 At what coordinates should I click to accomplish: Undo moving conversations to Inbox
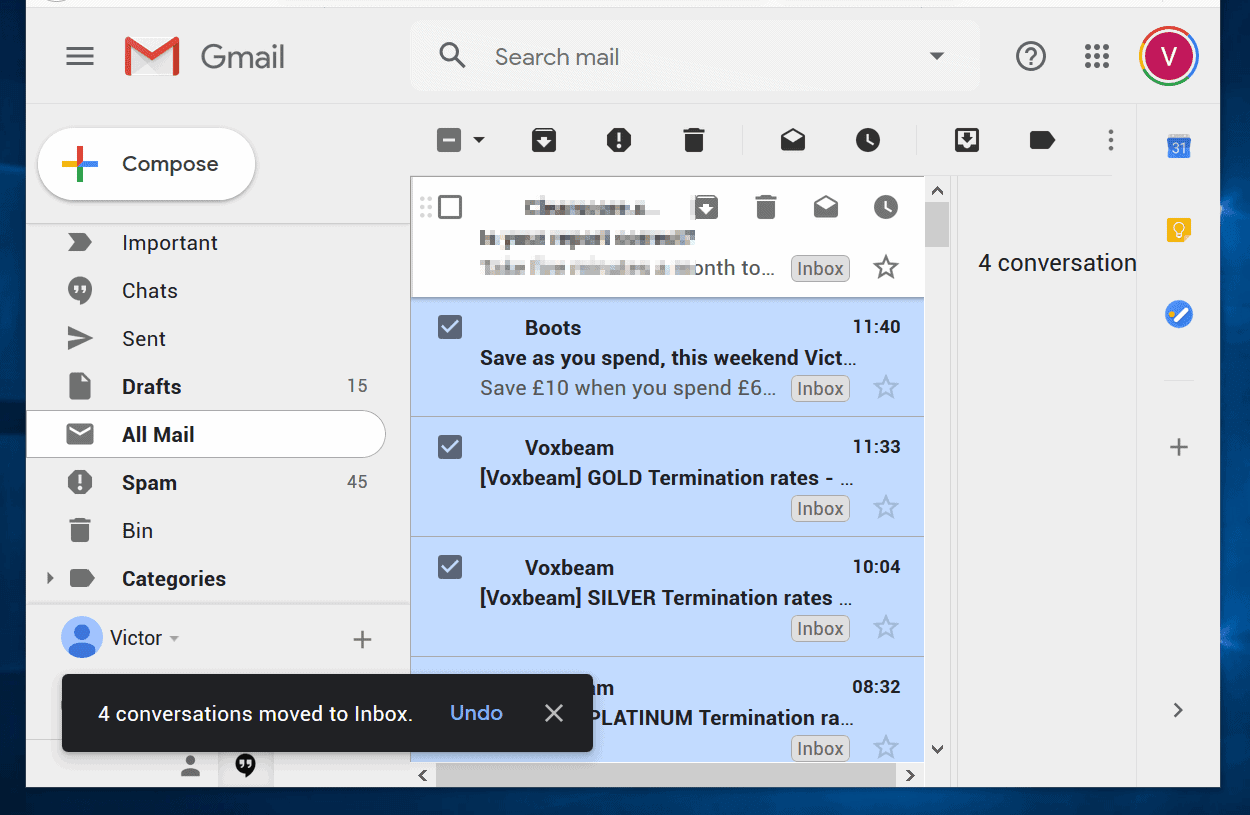[476, 713]
